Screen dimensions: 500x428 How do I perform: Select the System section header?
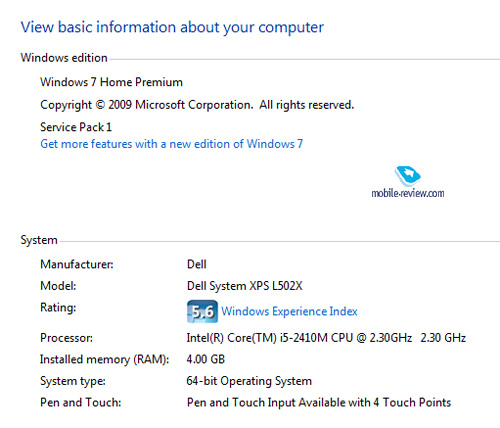[39, 240]
